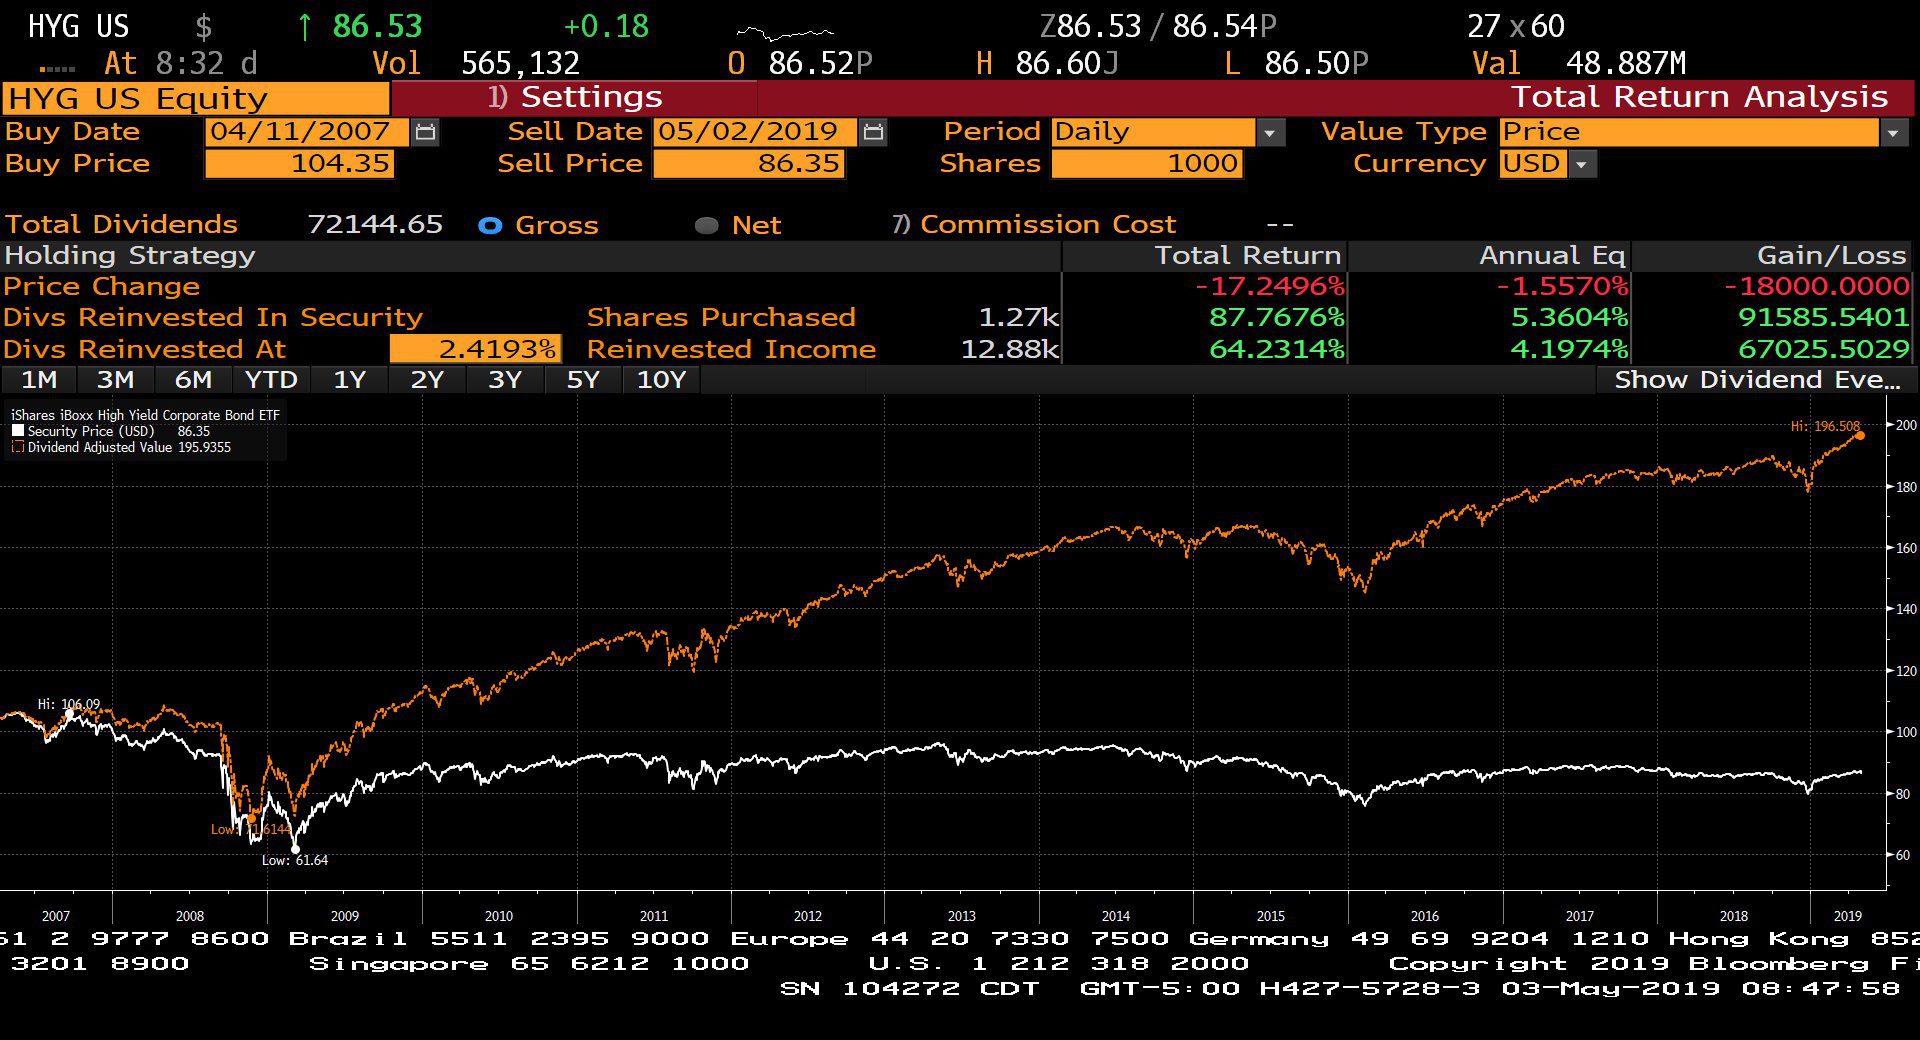Expand the Period dropdown arrow
Viewport: 1920px width, 1040px height.
[1270, 133]
